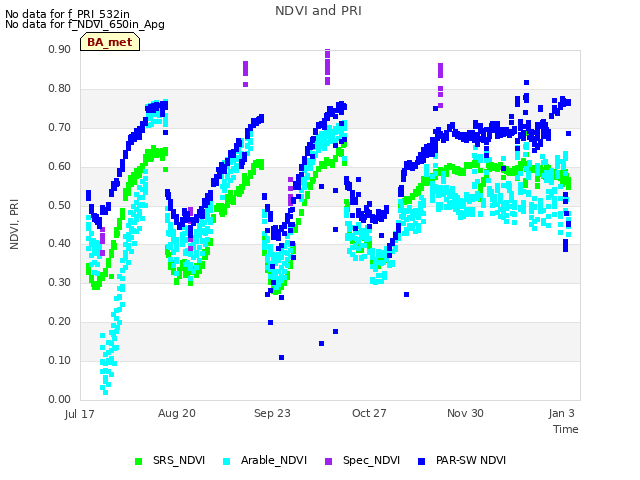Click the BA_met annotation label
Screen dimensions: 640x480
(x=110, y=42)
